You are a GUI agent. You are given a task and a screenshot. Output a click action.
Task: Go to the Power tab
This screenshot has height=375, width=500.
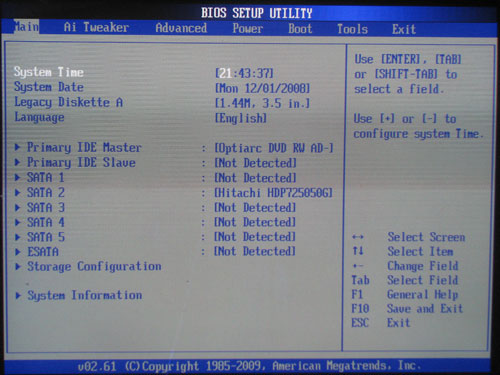(248, 28)
